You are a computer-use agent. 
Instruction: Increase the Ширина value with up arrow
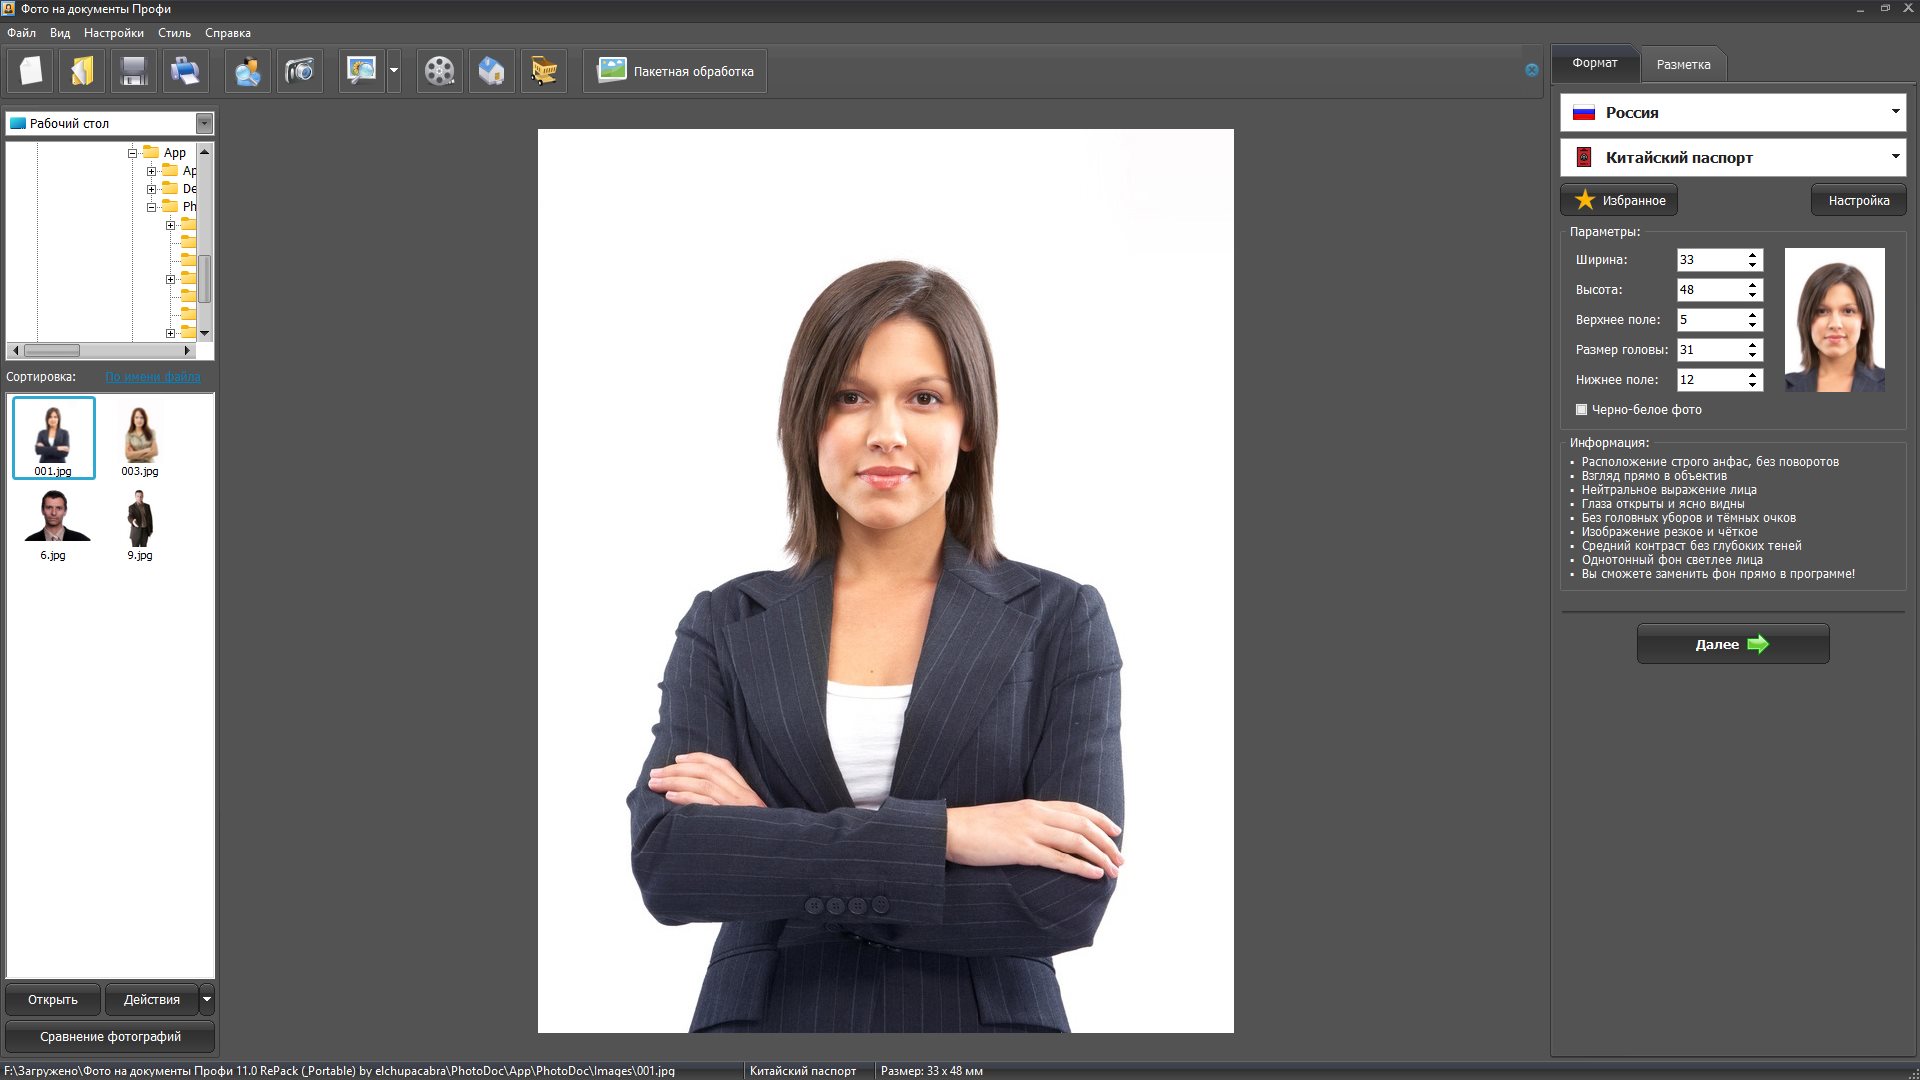(x=1752, y=255)
